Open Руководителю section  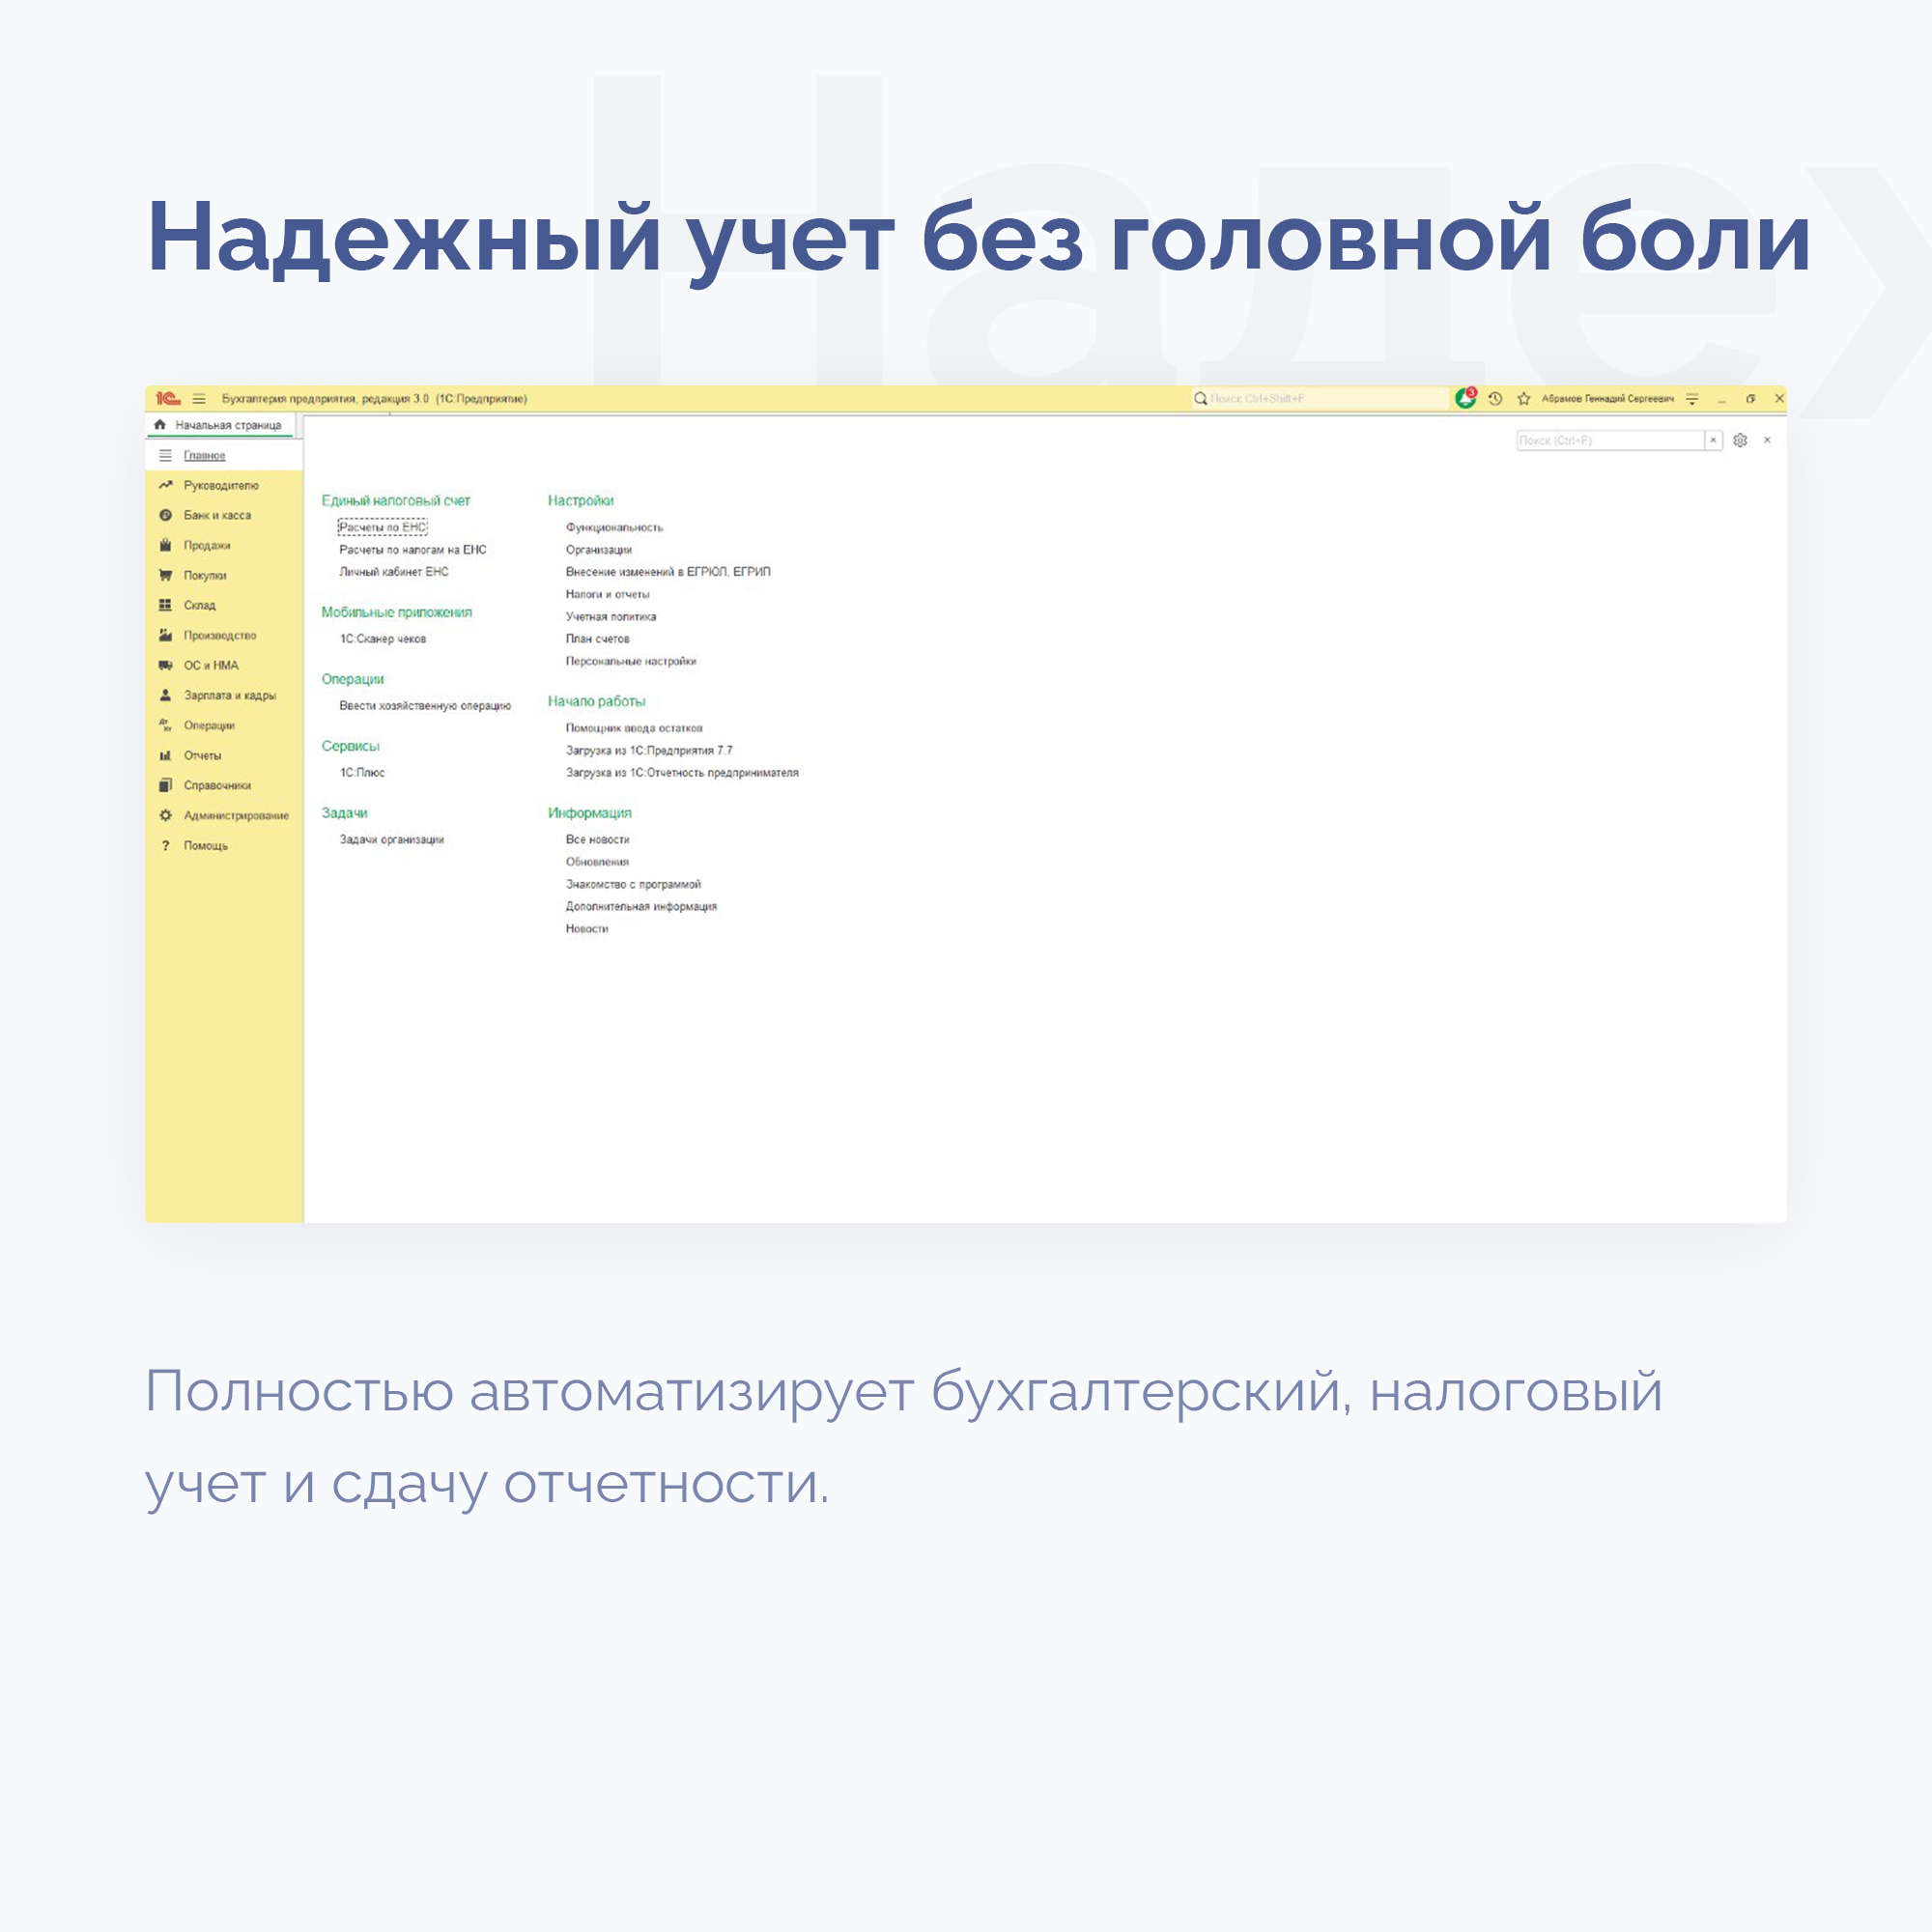[224, 486]
